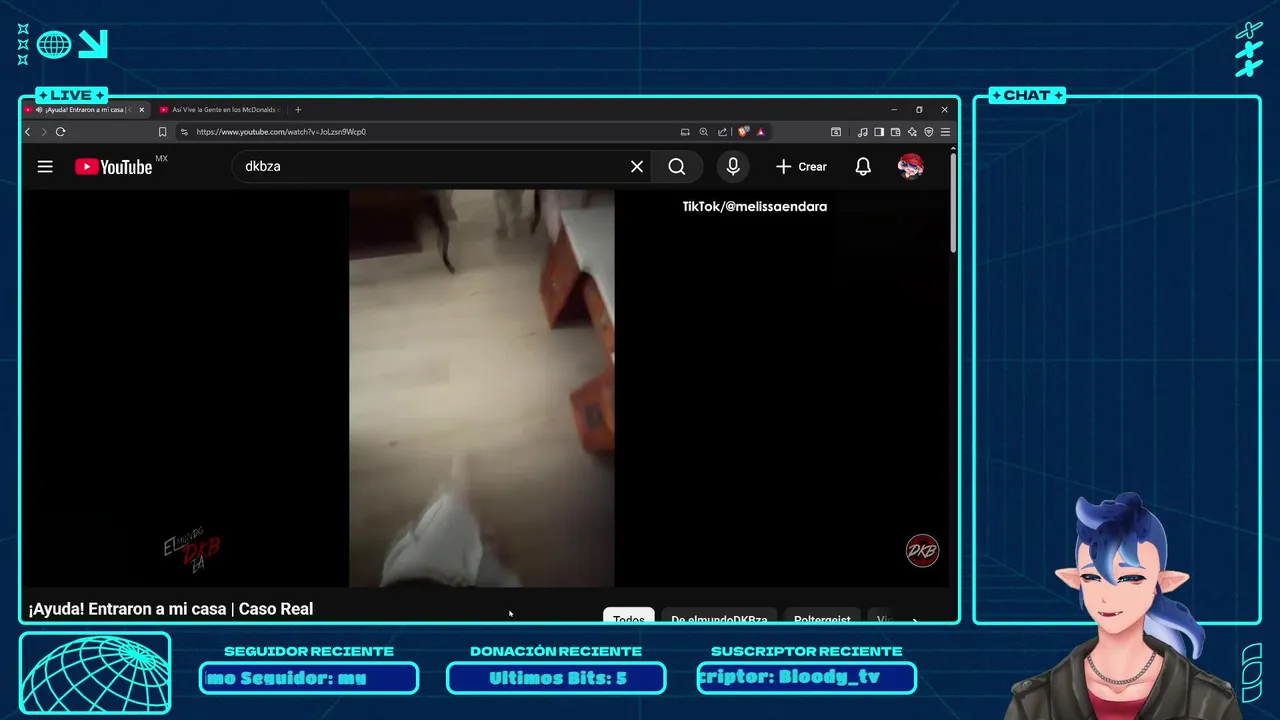Open the tab search icon
This screenshot has width=1280, height=720.
pos(836,132)
